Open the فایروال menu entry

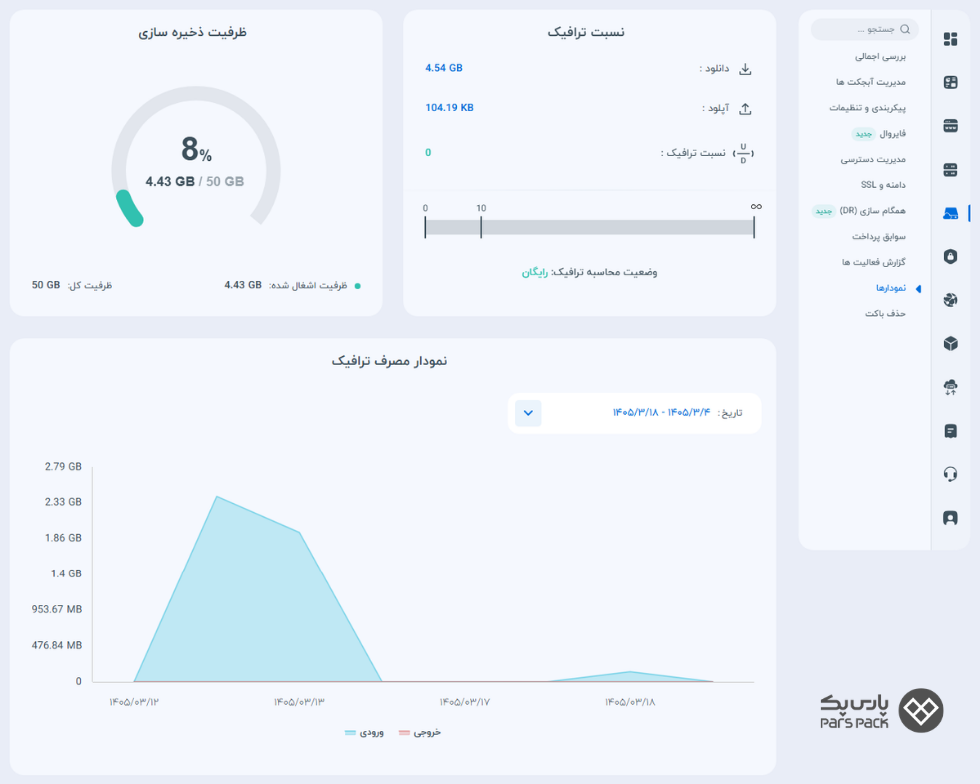[892, 134]
